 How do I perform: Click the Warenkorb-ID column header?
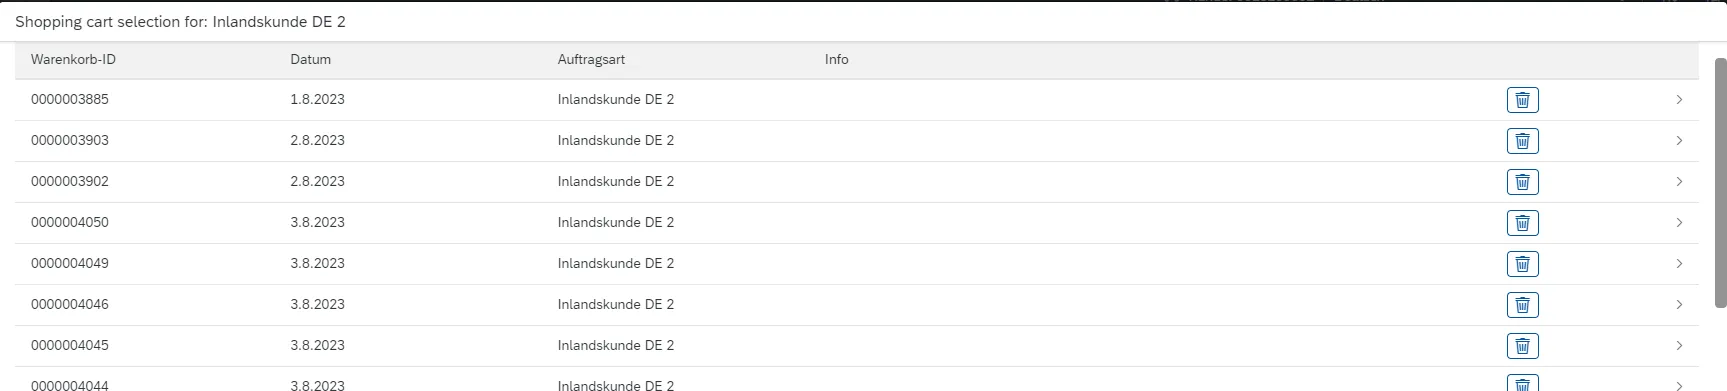pos(73,60)
